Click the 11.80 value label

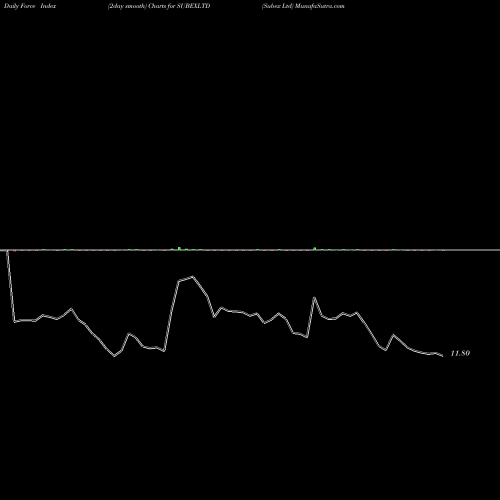point(460,353)
